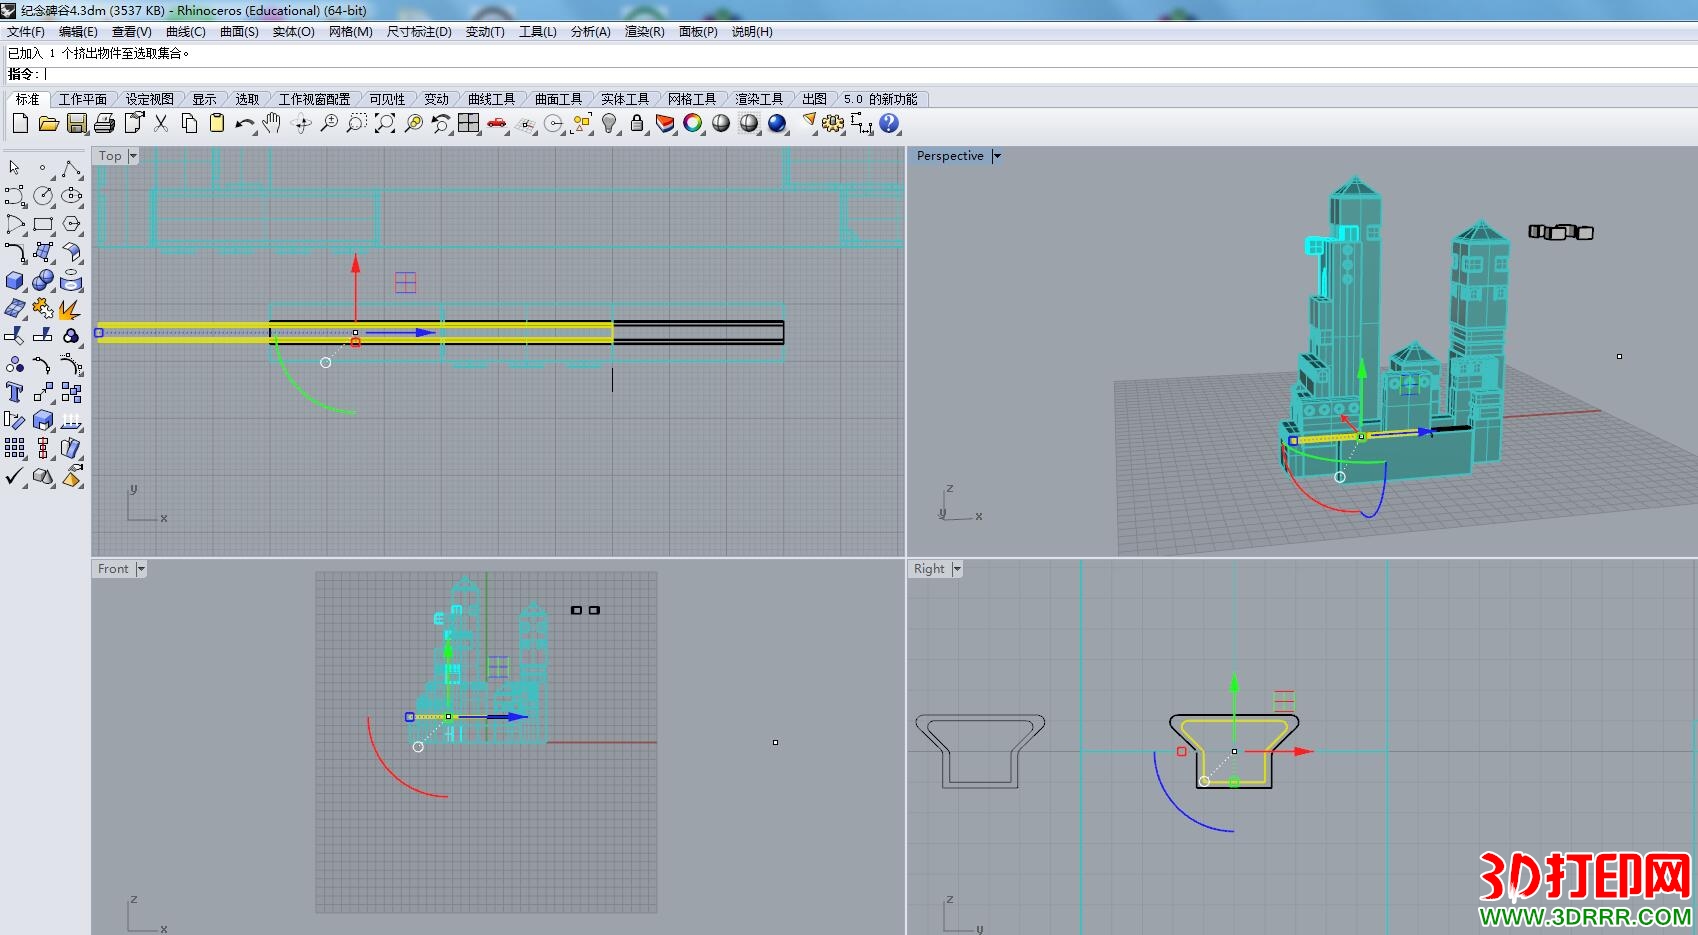Screen dimensions: 1698x935
Task: Select the Box solid tool
Action: click(15, 281)
